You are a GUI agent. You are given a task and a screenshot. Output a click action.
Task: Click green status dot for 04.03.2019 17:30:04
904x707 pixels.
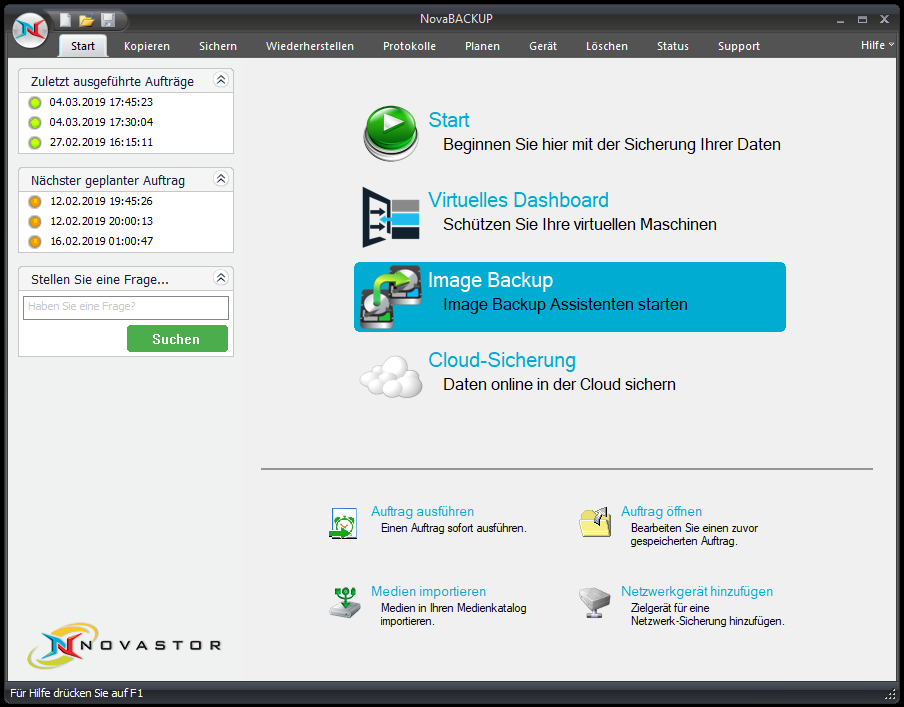pyautogui.click(x=35, y=123)
